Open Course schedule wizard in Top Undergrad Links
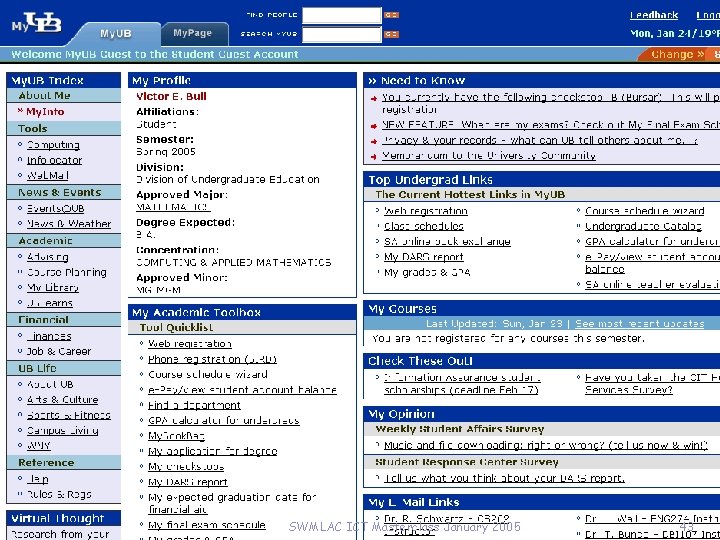 point(645,211)
